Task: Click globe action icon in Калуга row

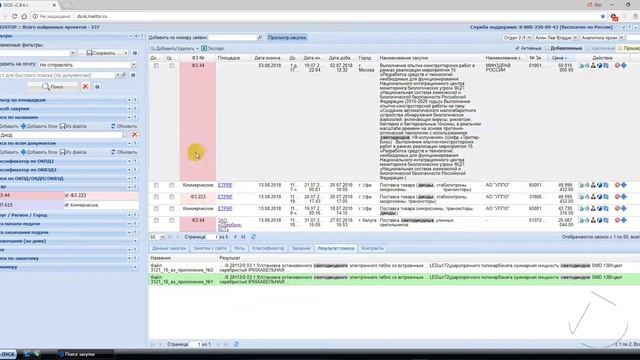Action: coord(600,220)
